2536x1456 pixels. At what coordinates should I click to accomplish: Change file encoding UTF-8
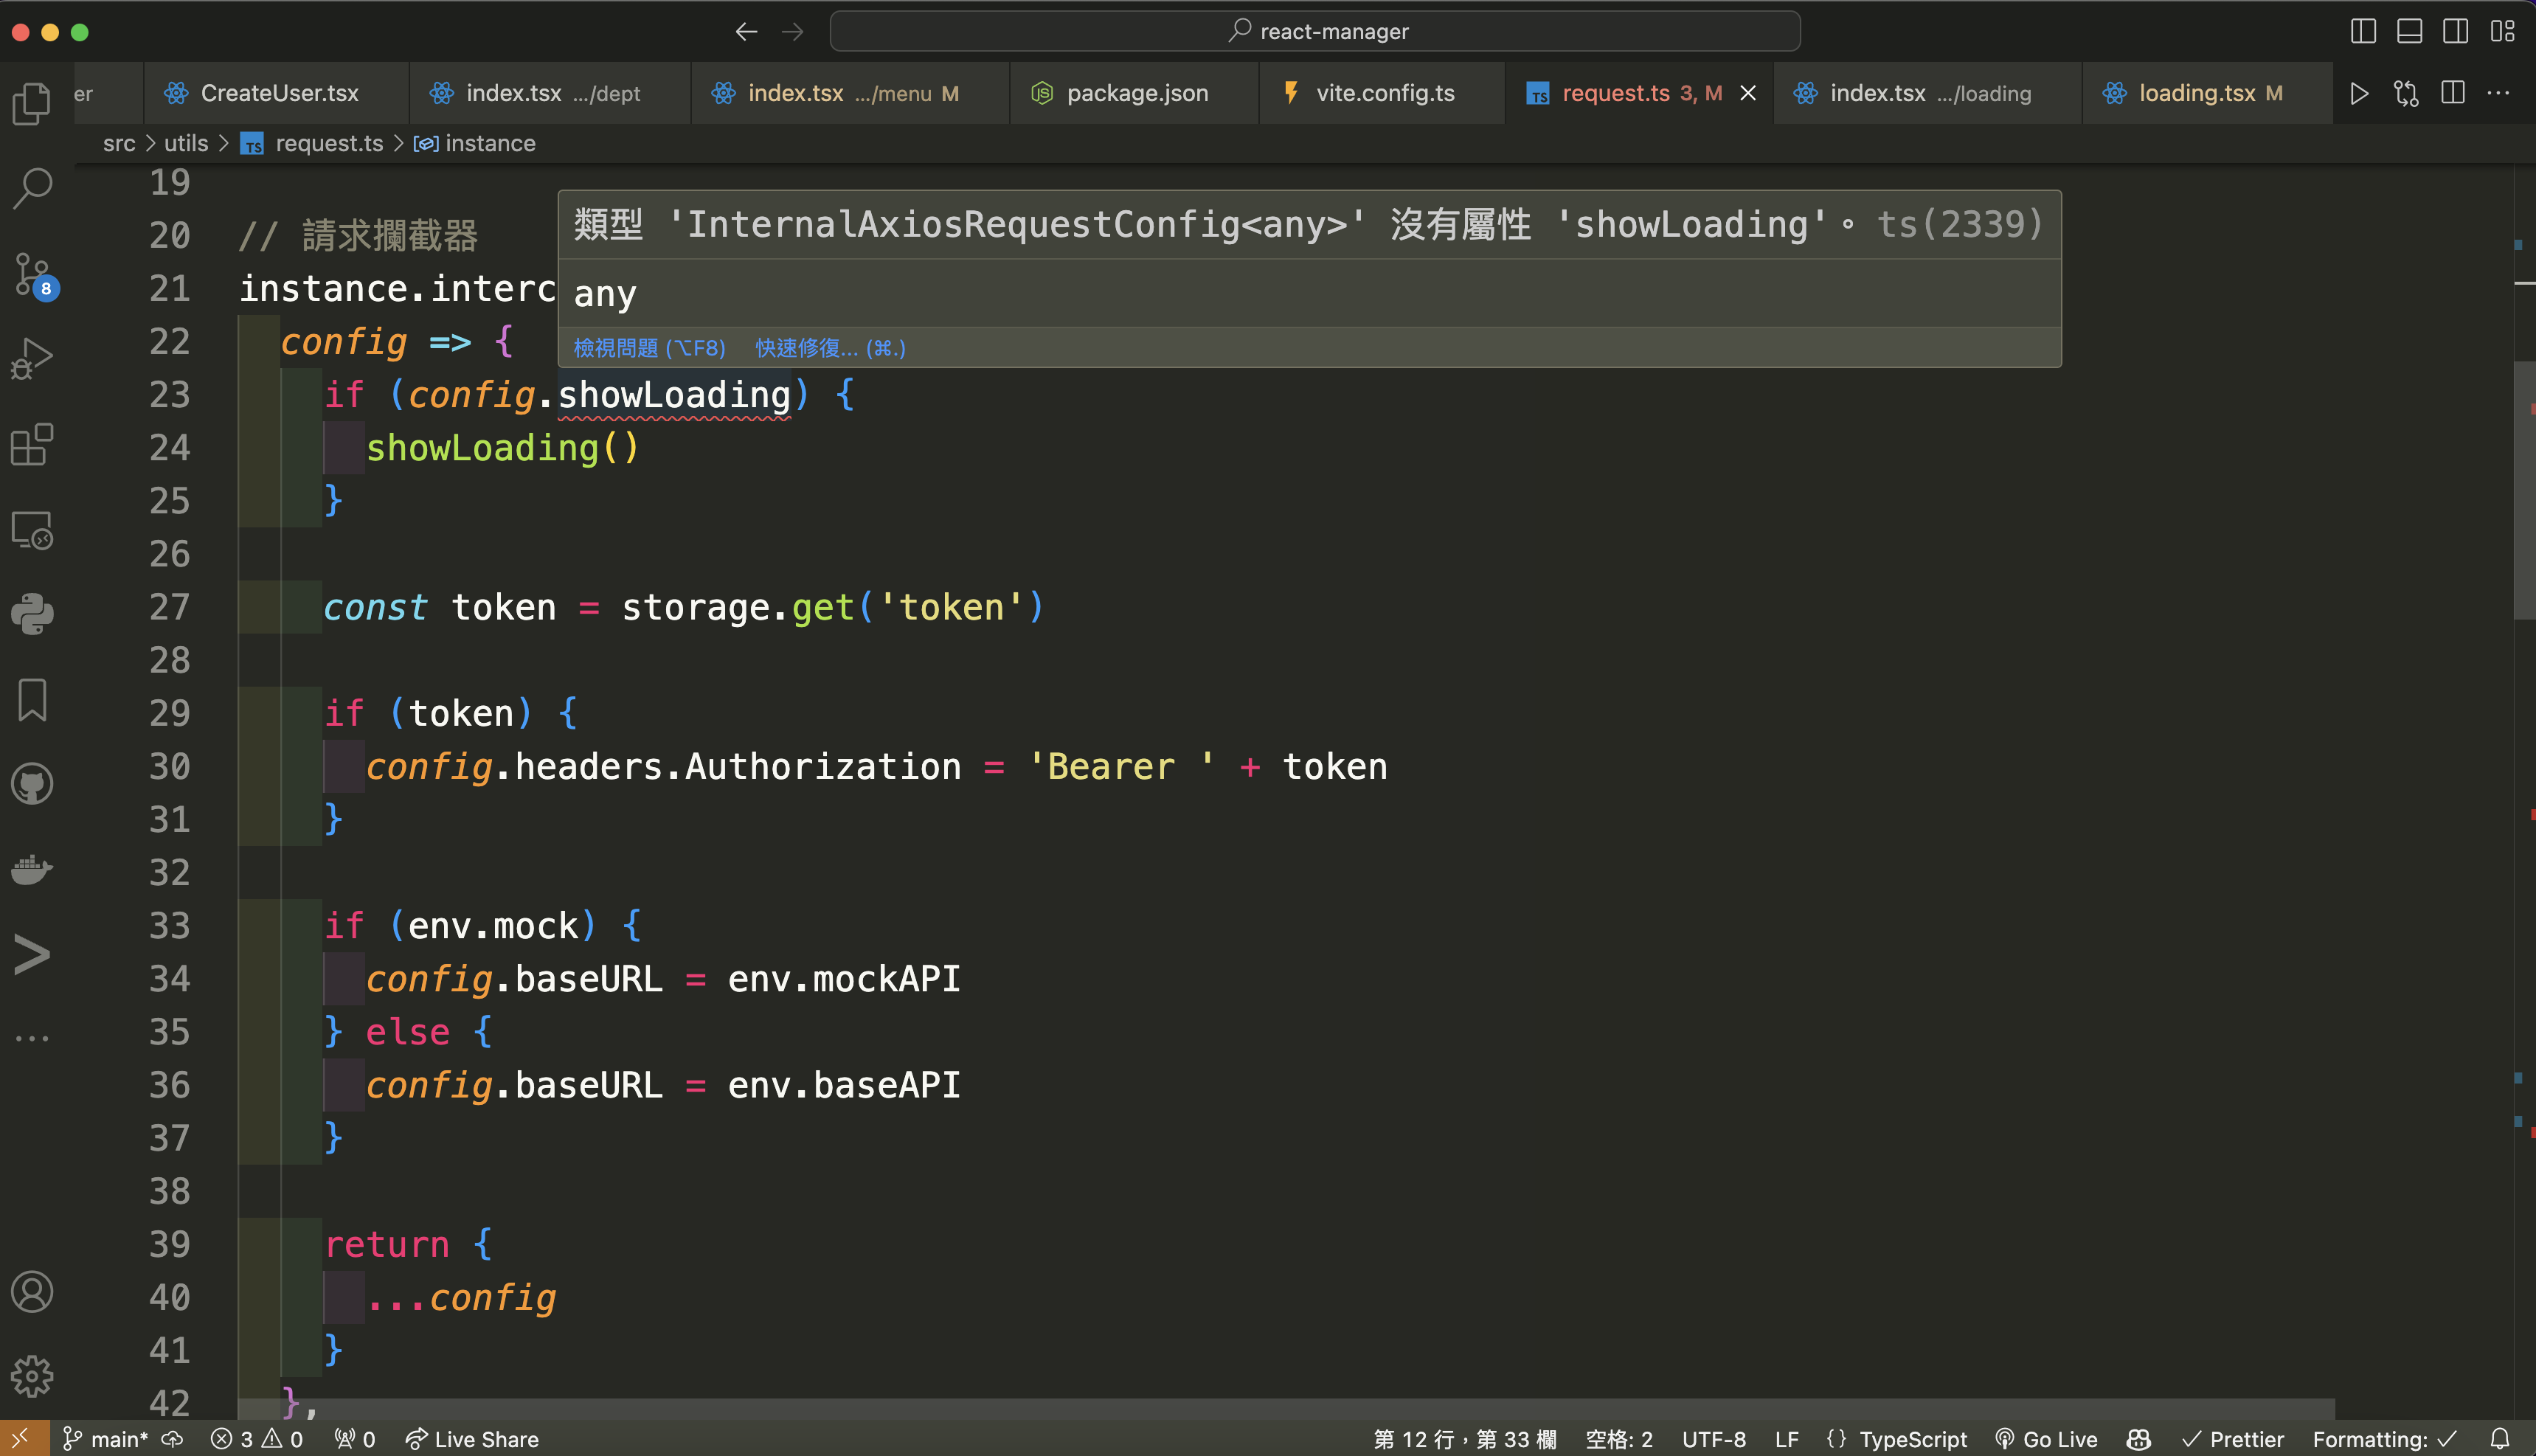click(1714, 1439)
